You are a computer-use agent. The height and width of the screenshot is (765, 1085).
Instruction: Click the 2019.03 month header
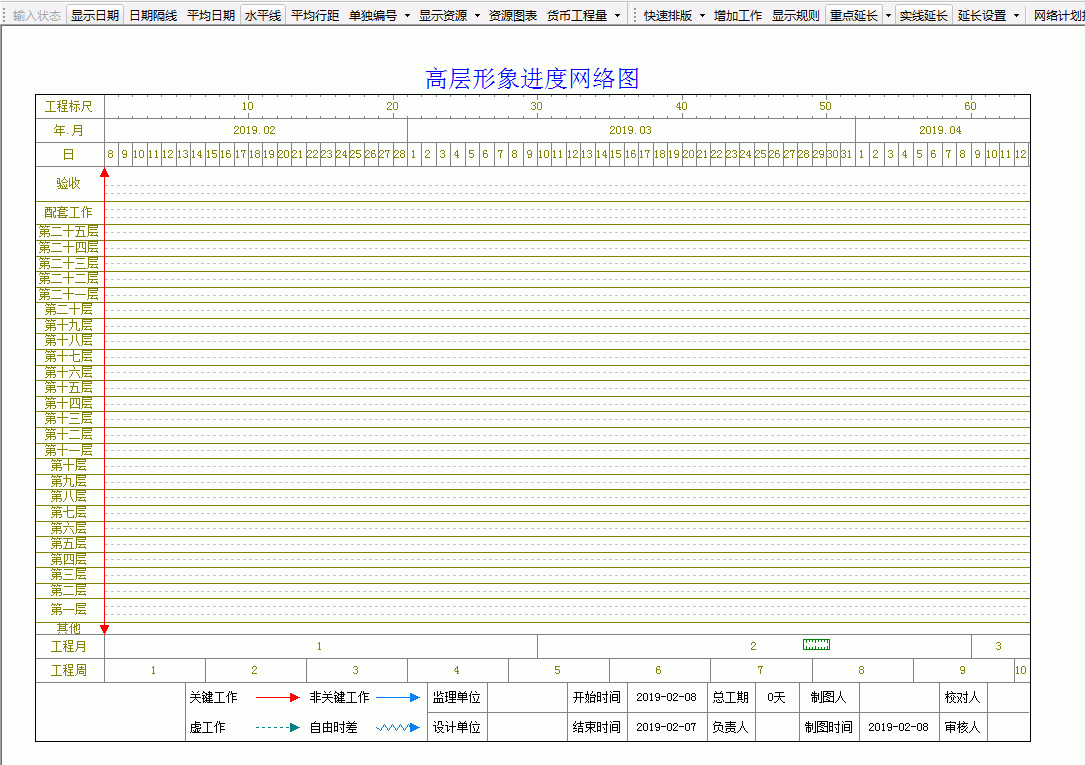tap(630, 130)
